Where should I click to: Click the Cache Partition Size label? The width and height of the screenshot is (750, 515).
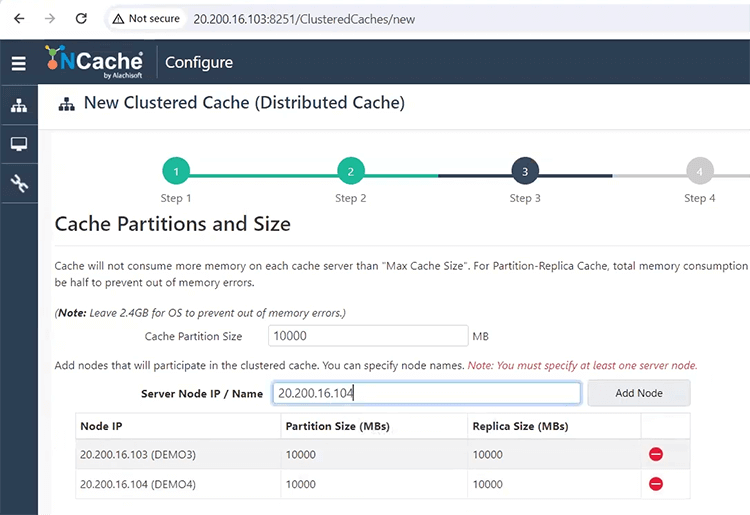point(193,337)
